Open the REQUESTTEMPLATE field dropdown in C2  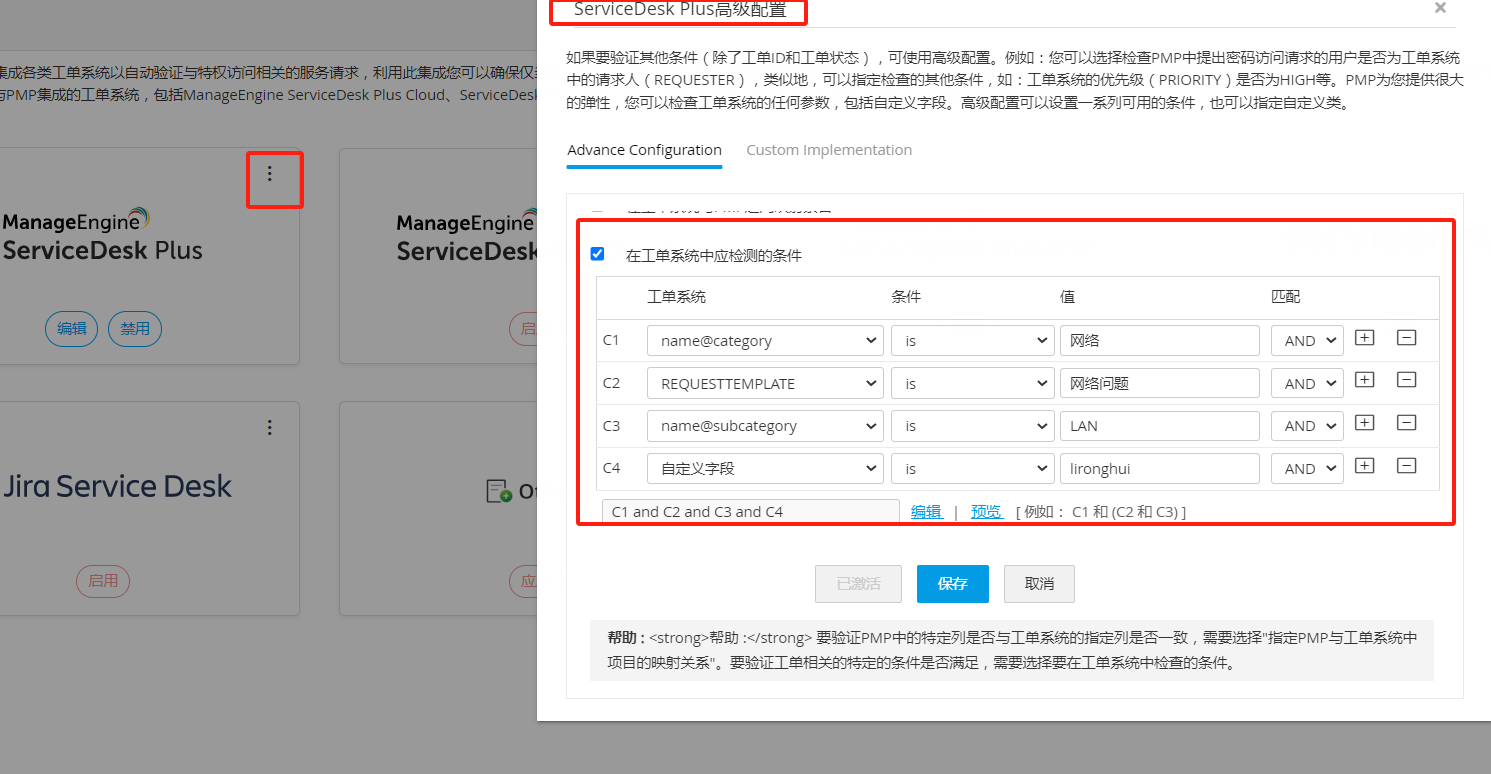tap(765, 383)
